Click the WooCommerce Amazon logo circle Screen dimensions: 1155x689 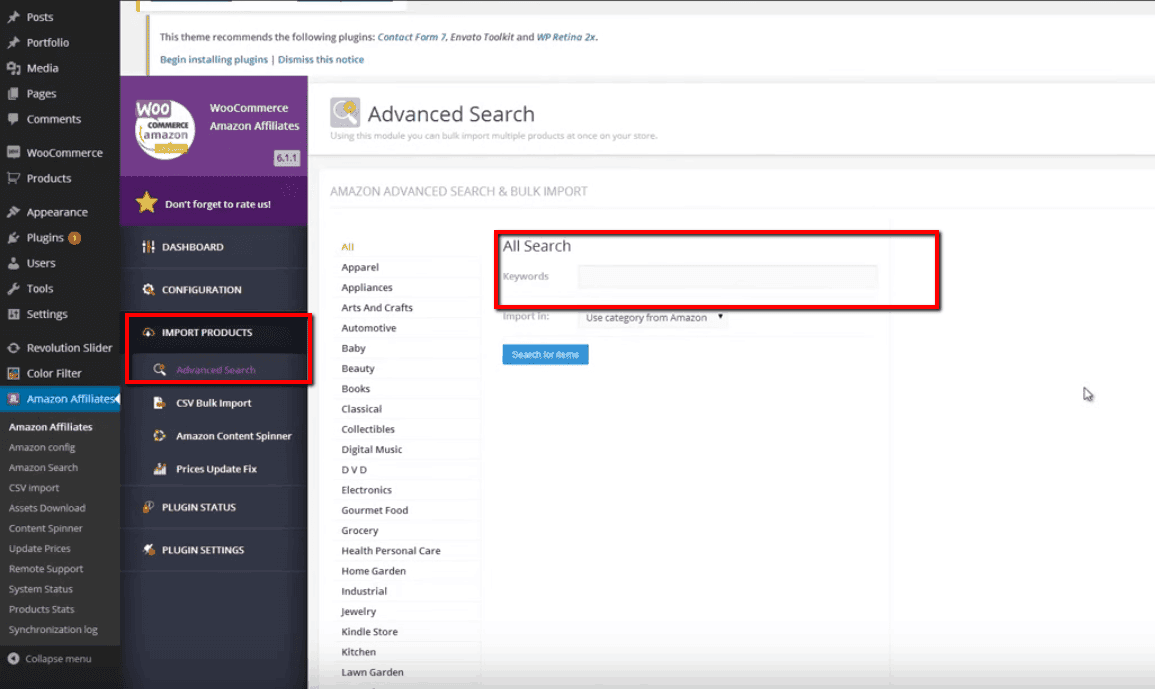tap(165, 128)
